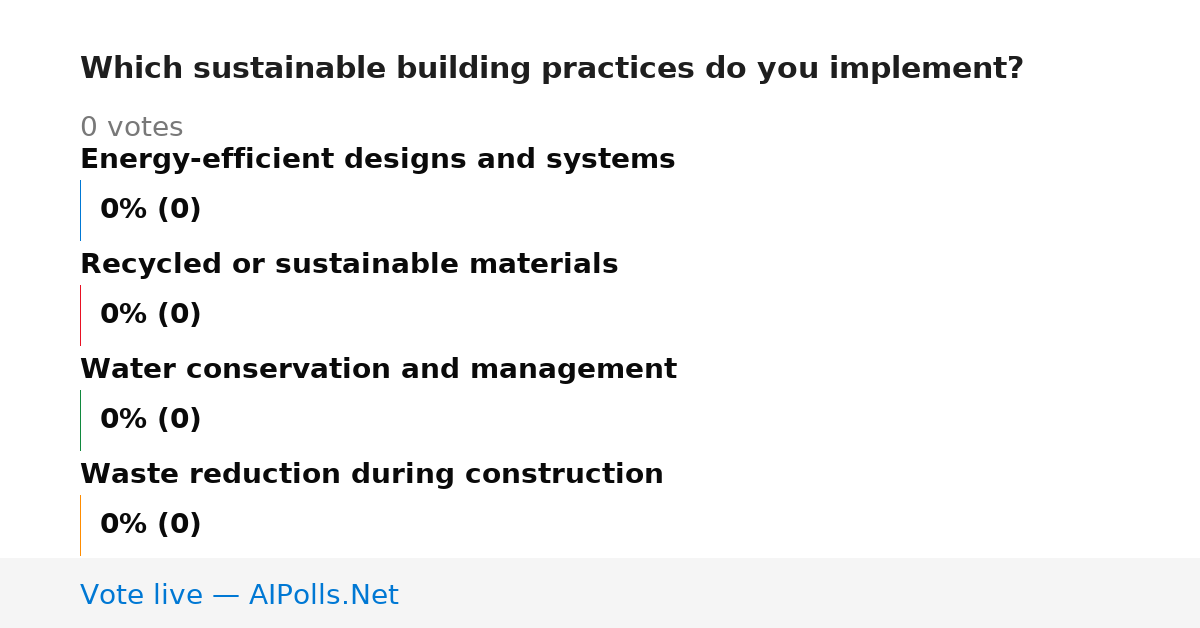Click the 0 votes counter

pos(131,128)
